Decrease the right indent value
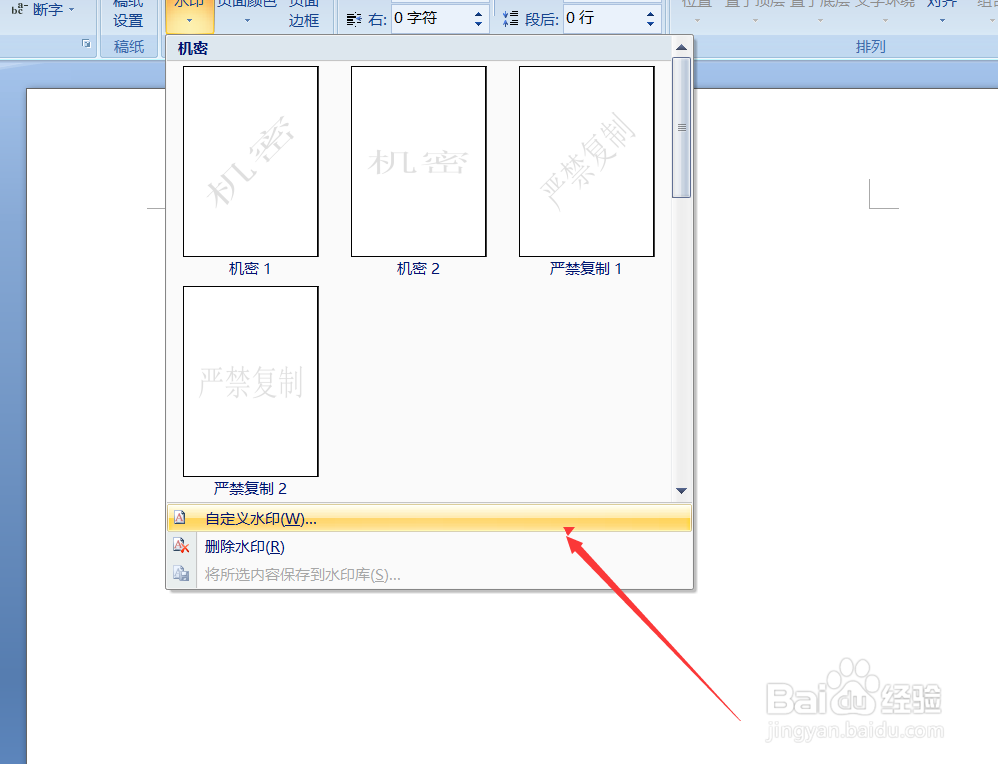 479,25
